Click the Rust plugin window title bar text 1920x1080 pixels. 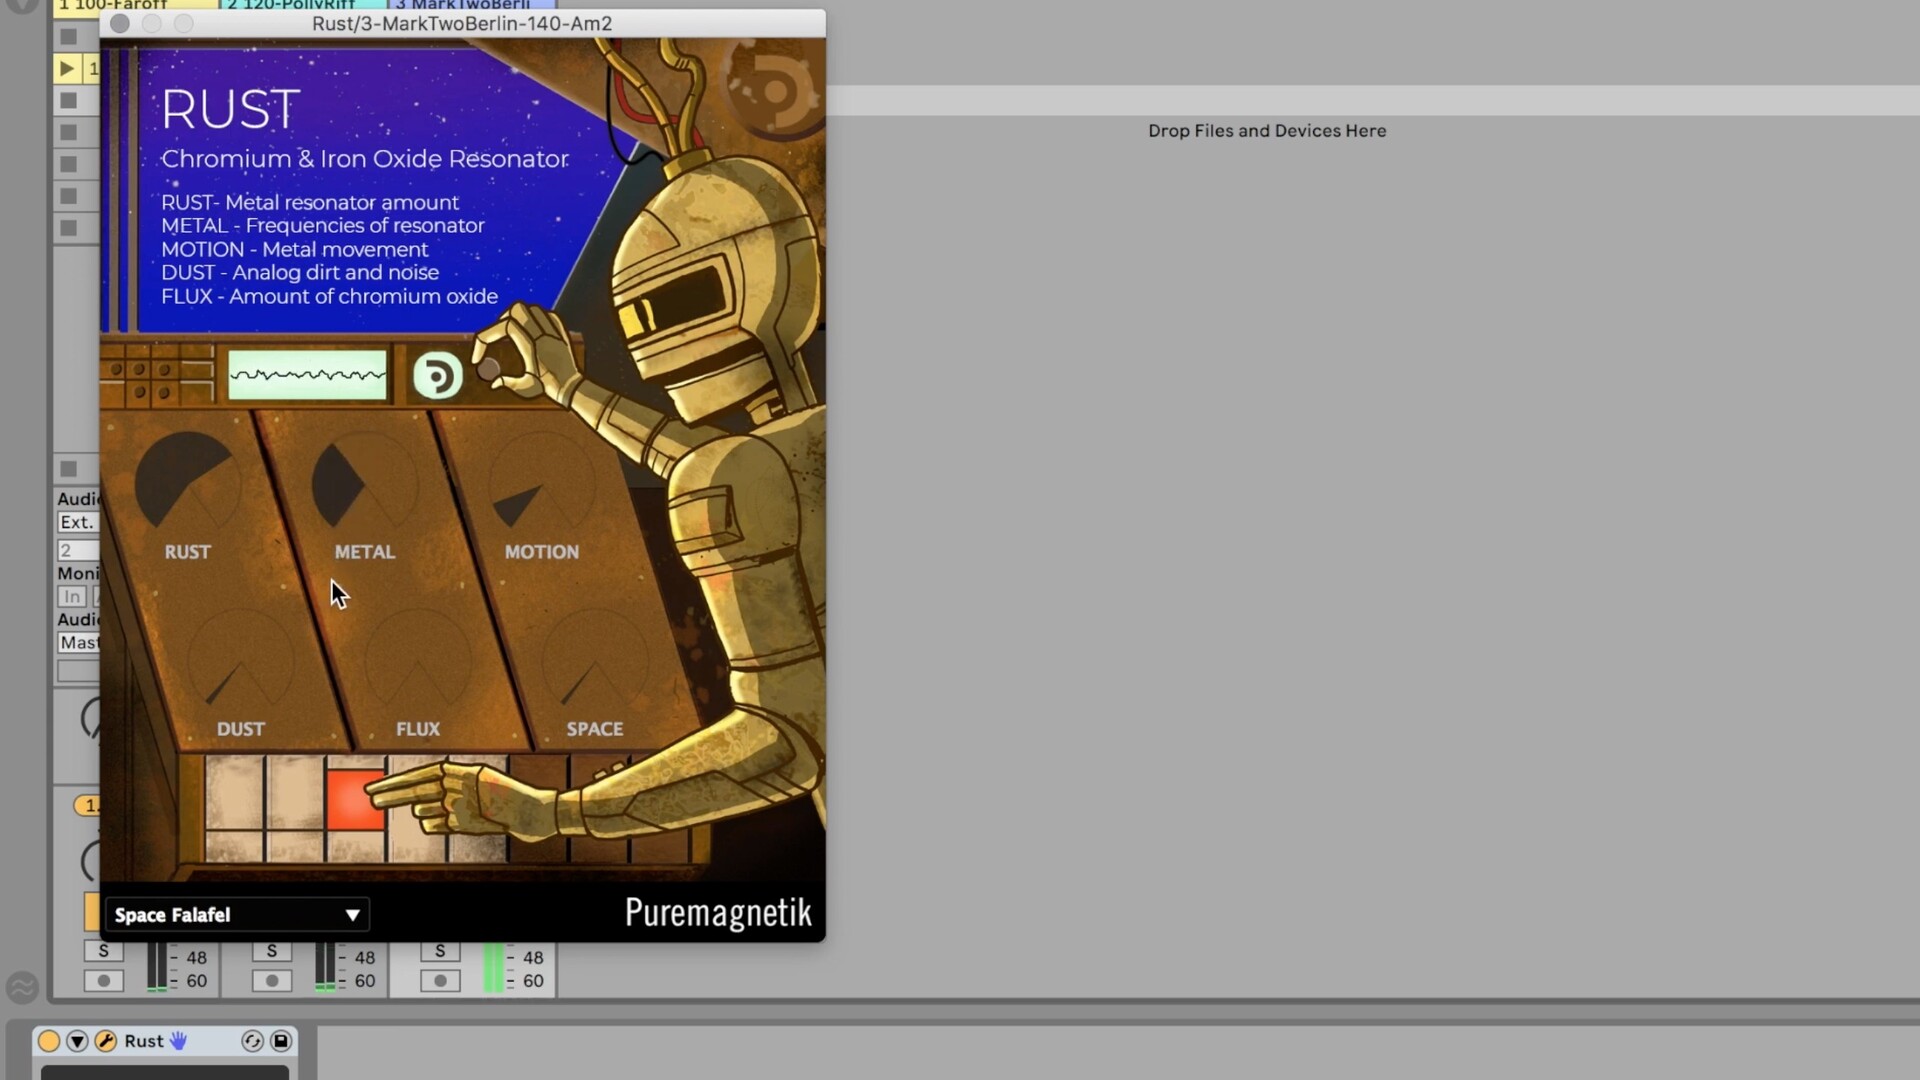point(462,23)
